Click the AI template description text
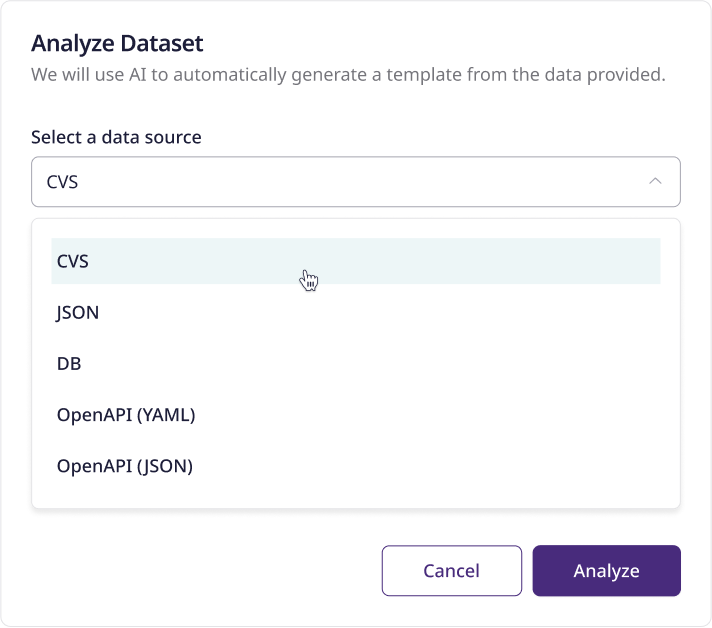The height and width of the screenshot is (628, 712). pos(348,75)
